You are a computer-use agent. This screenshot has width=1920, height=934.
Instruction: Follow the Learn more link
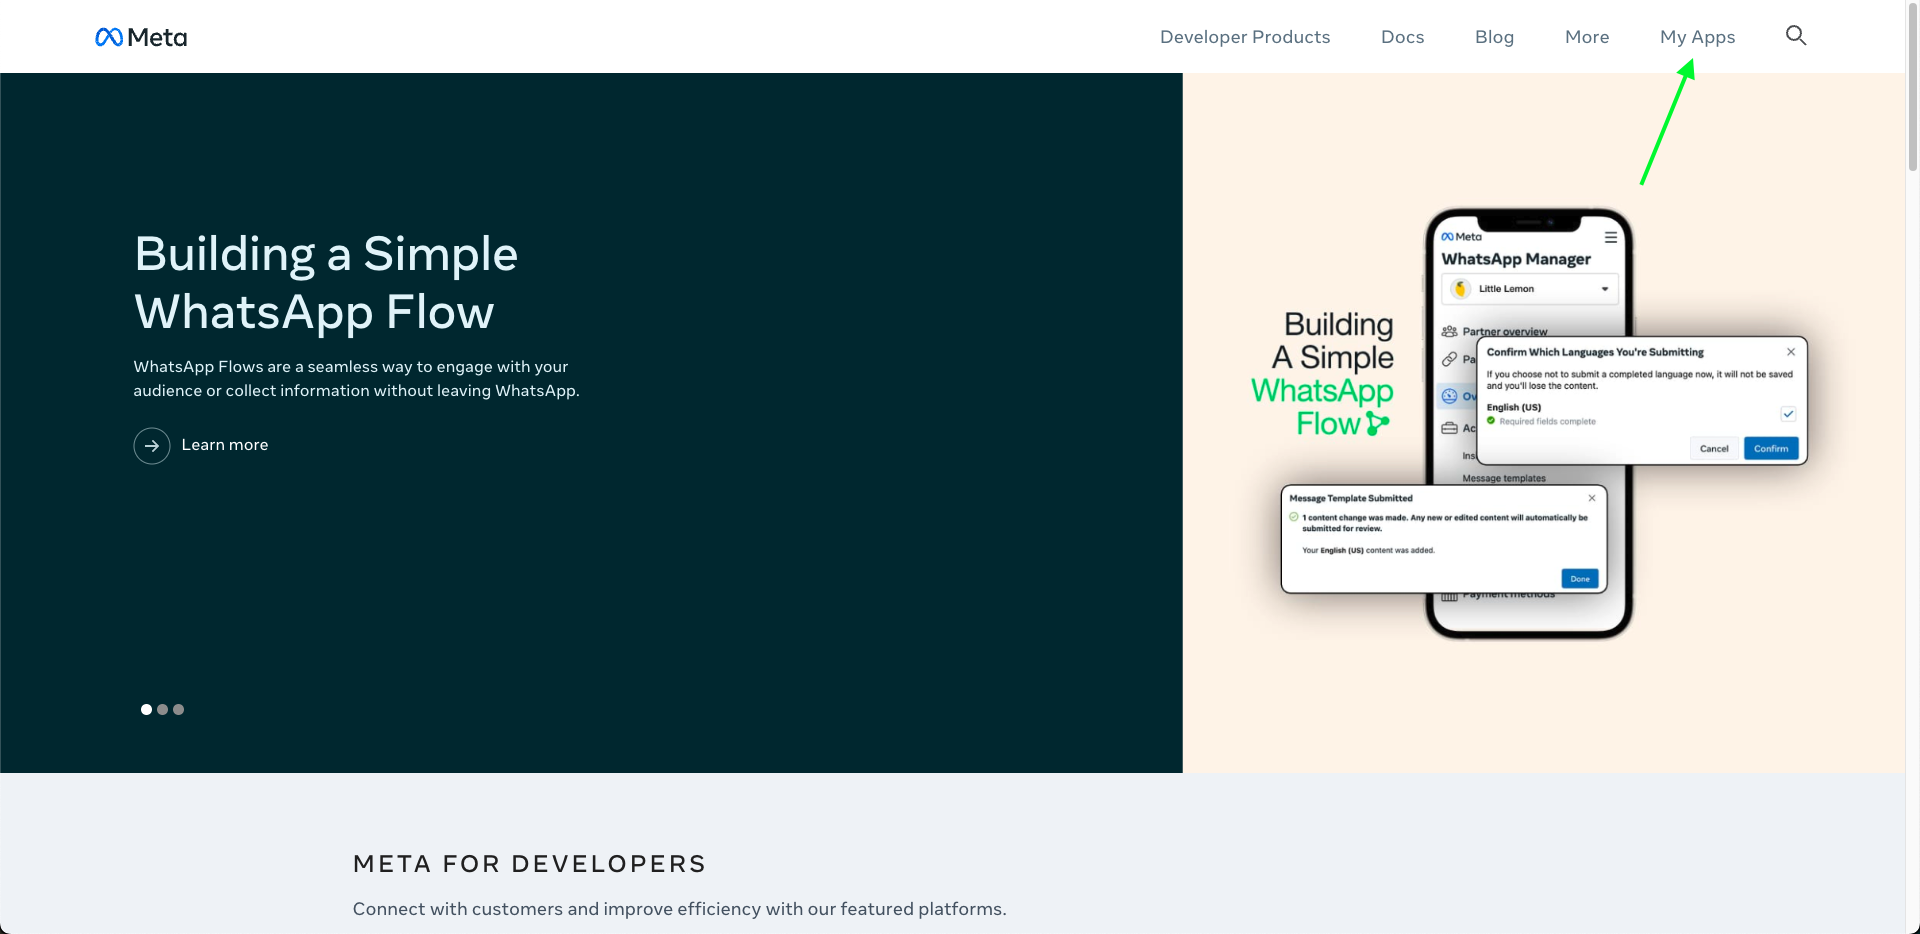[x=225, y=445]
